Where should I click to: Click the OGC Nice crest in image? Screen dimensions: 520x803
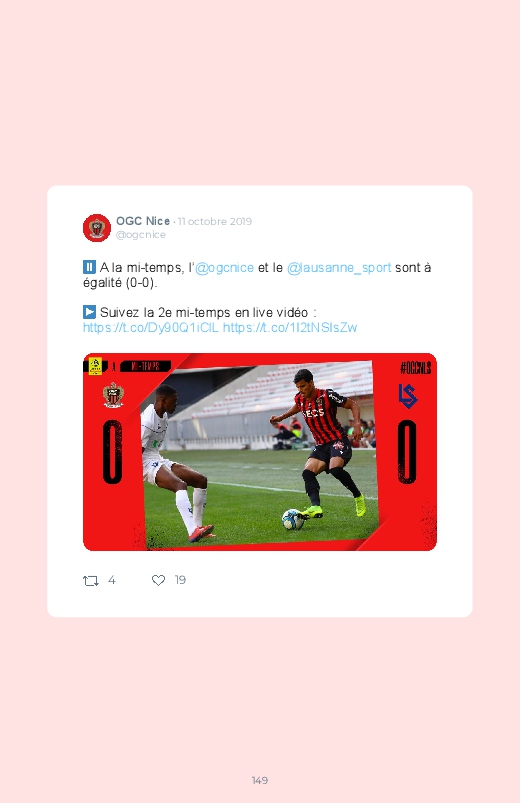[x=113, y=395]
